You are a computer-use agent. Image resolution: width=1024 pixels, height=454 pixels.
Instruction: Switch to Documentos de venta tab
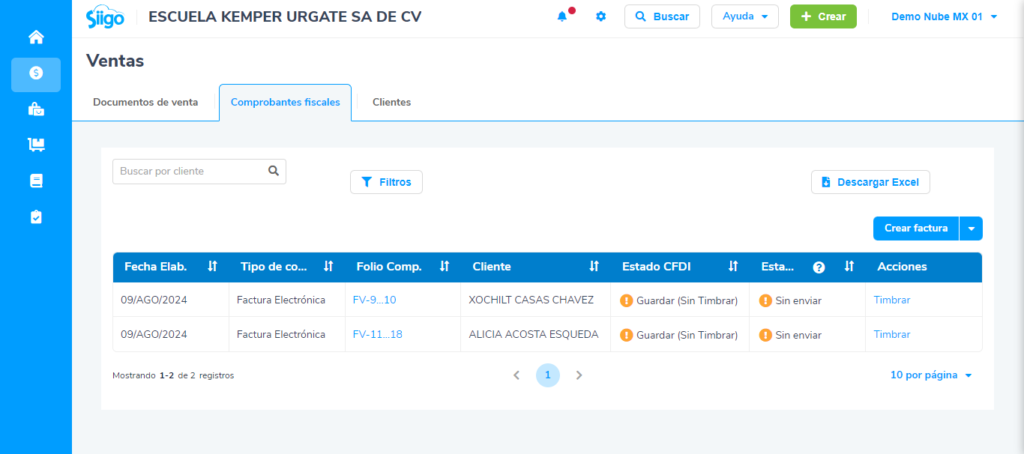[145, 102]
